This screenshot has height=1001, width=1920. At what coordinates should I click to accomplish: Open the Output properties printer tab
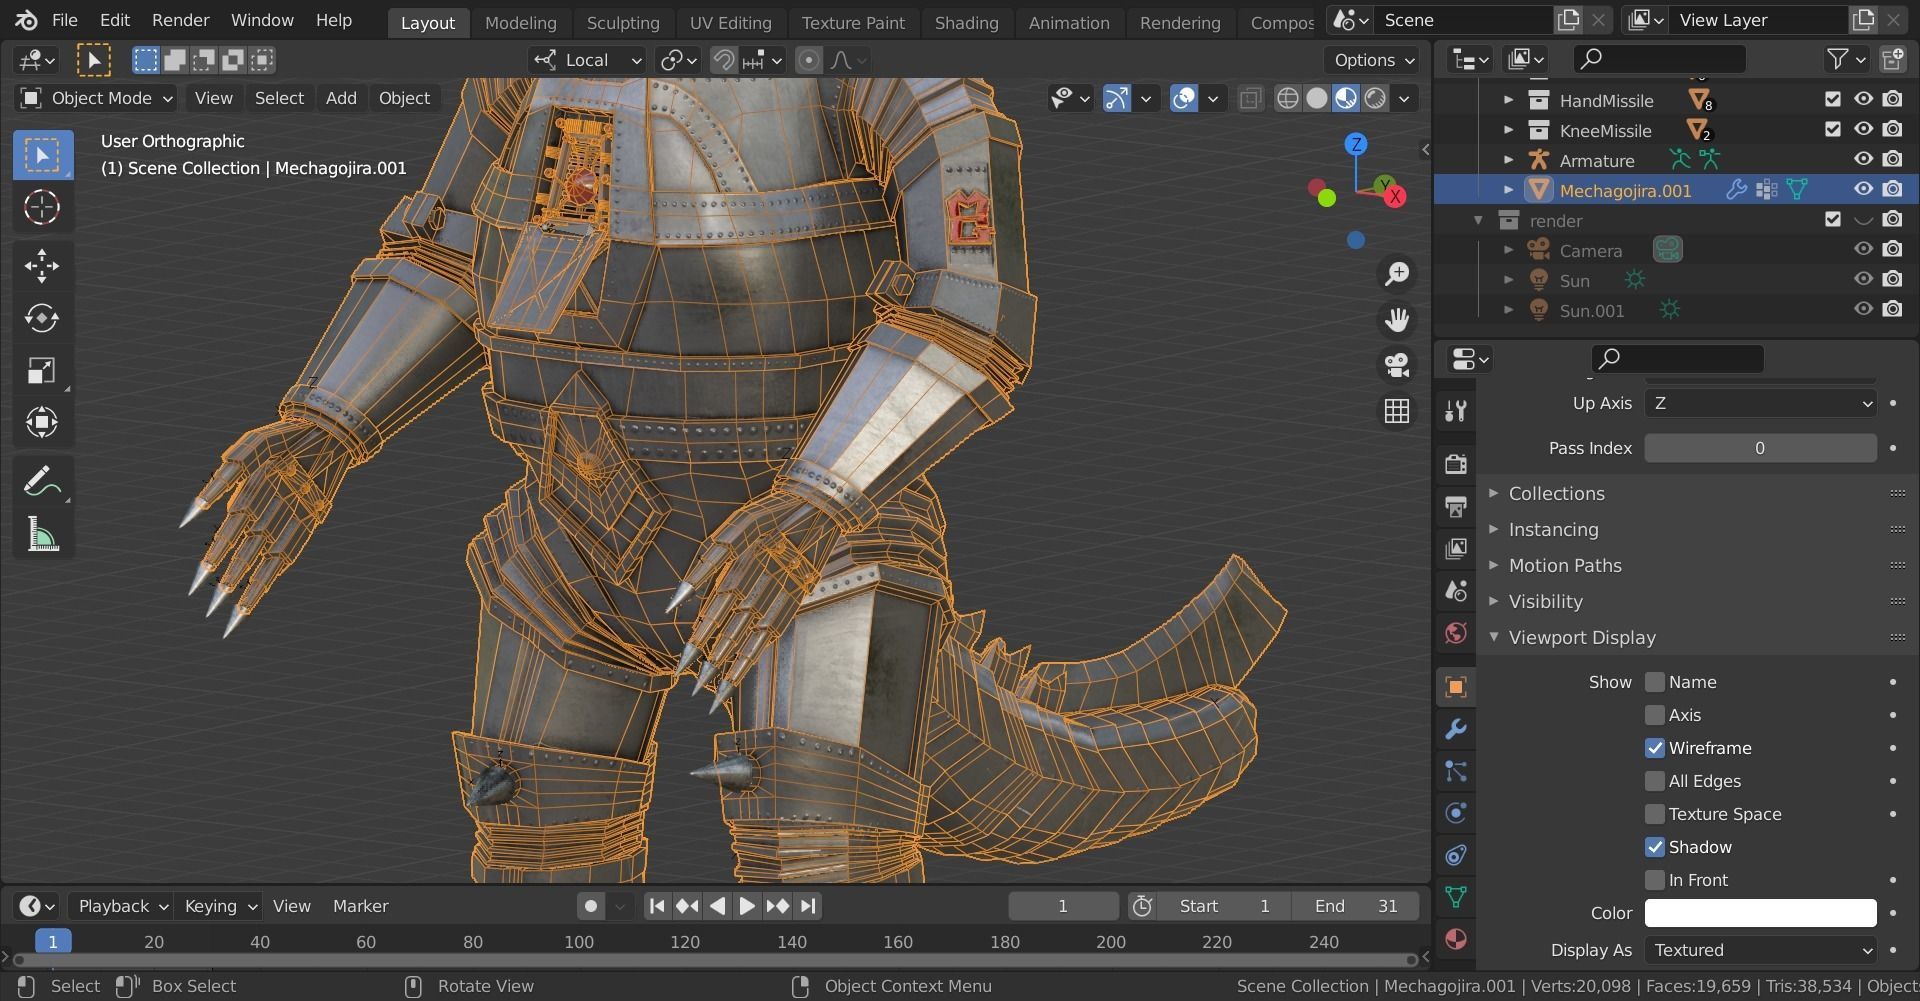(x=1456, y=506)
